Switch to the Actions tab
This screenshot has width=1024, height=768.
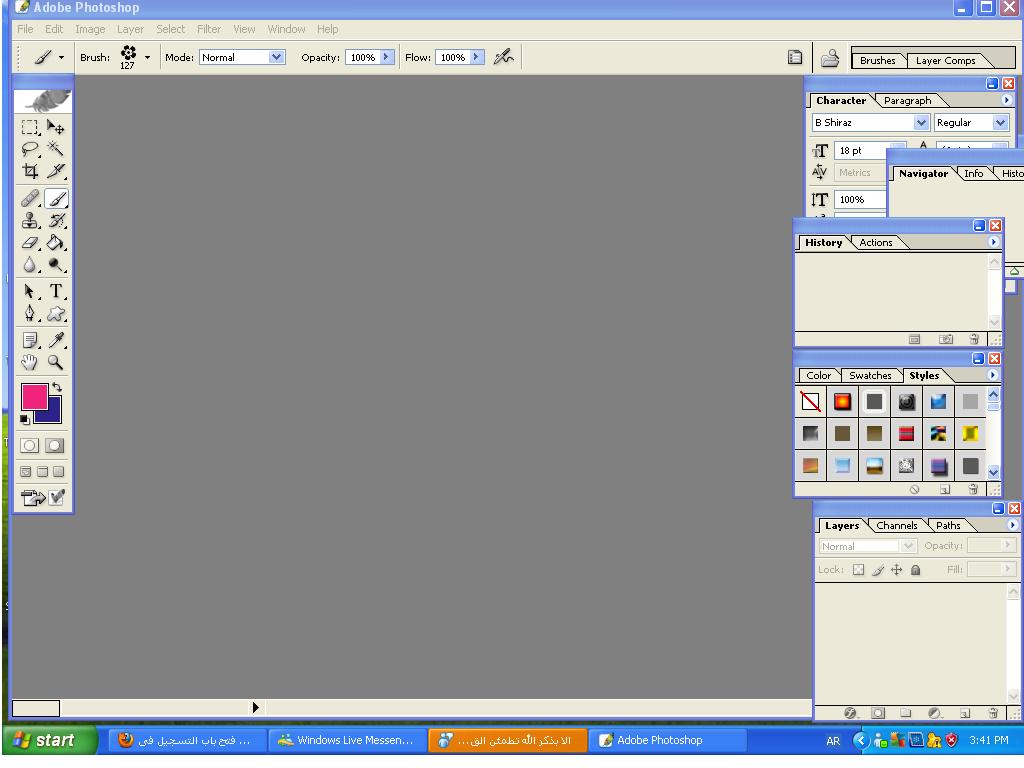point(876,243)
